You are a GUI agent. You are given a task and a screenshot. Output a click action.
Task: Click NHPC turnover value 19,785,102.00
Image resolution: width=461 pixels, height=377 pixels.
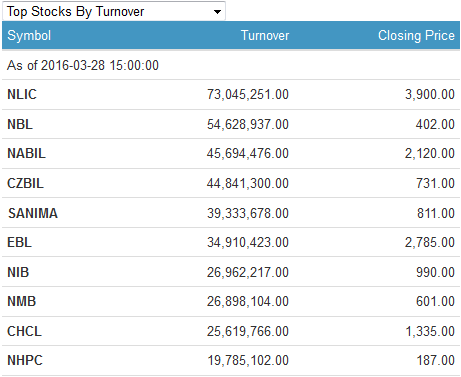pos(248,360)
